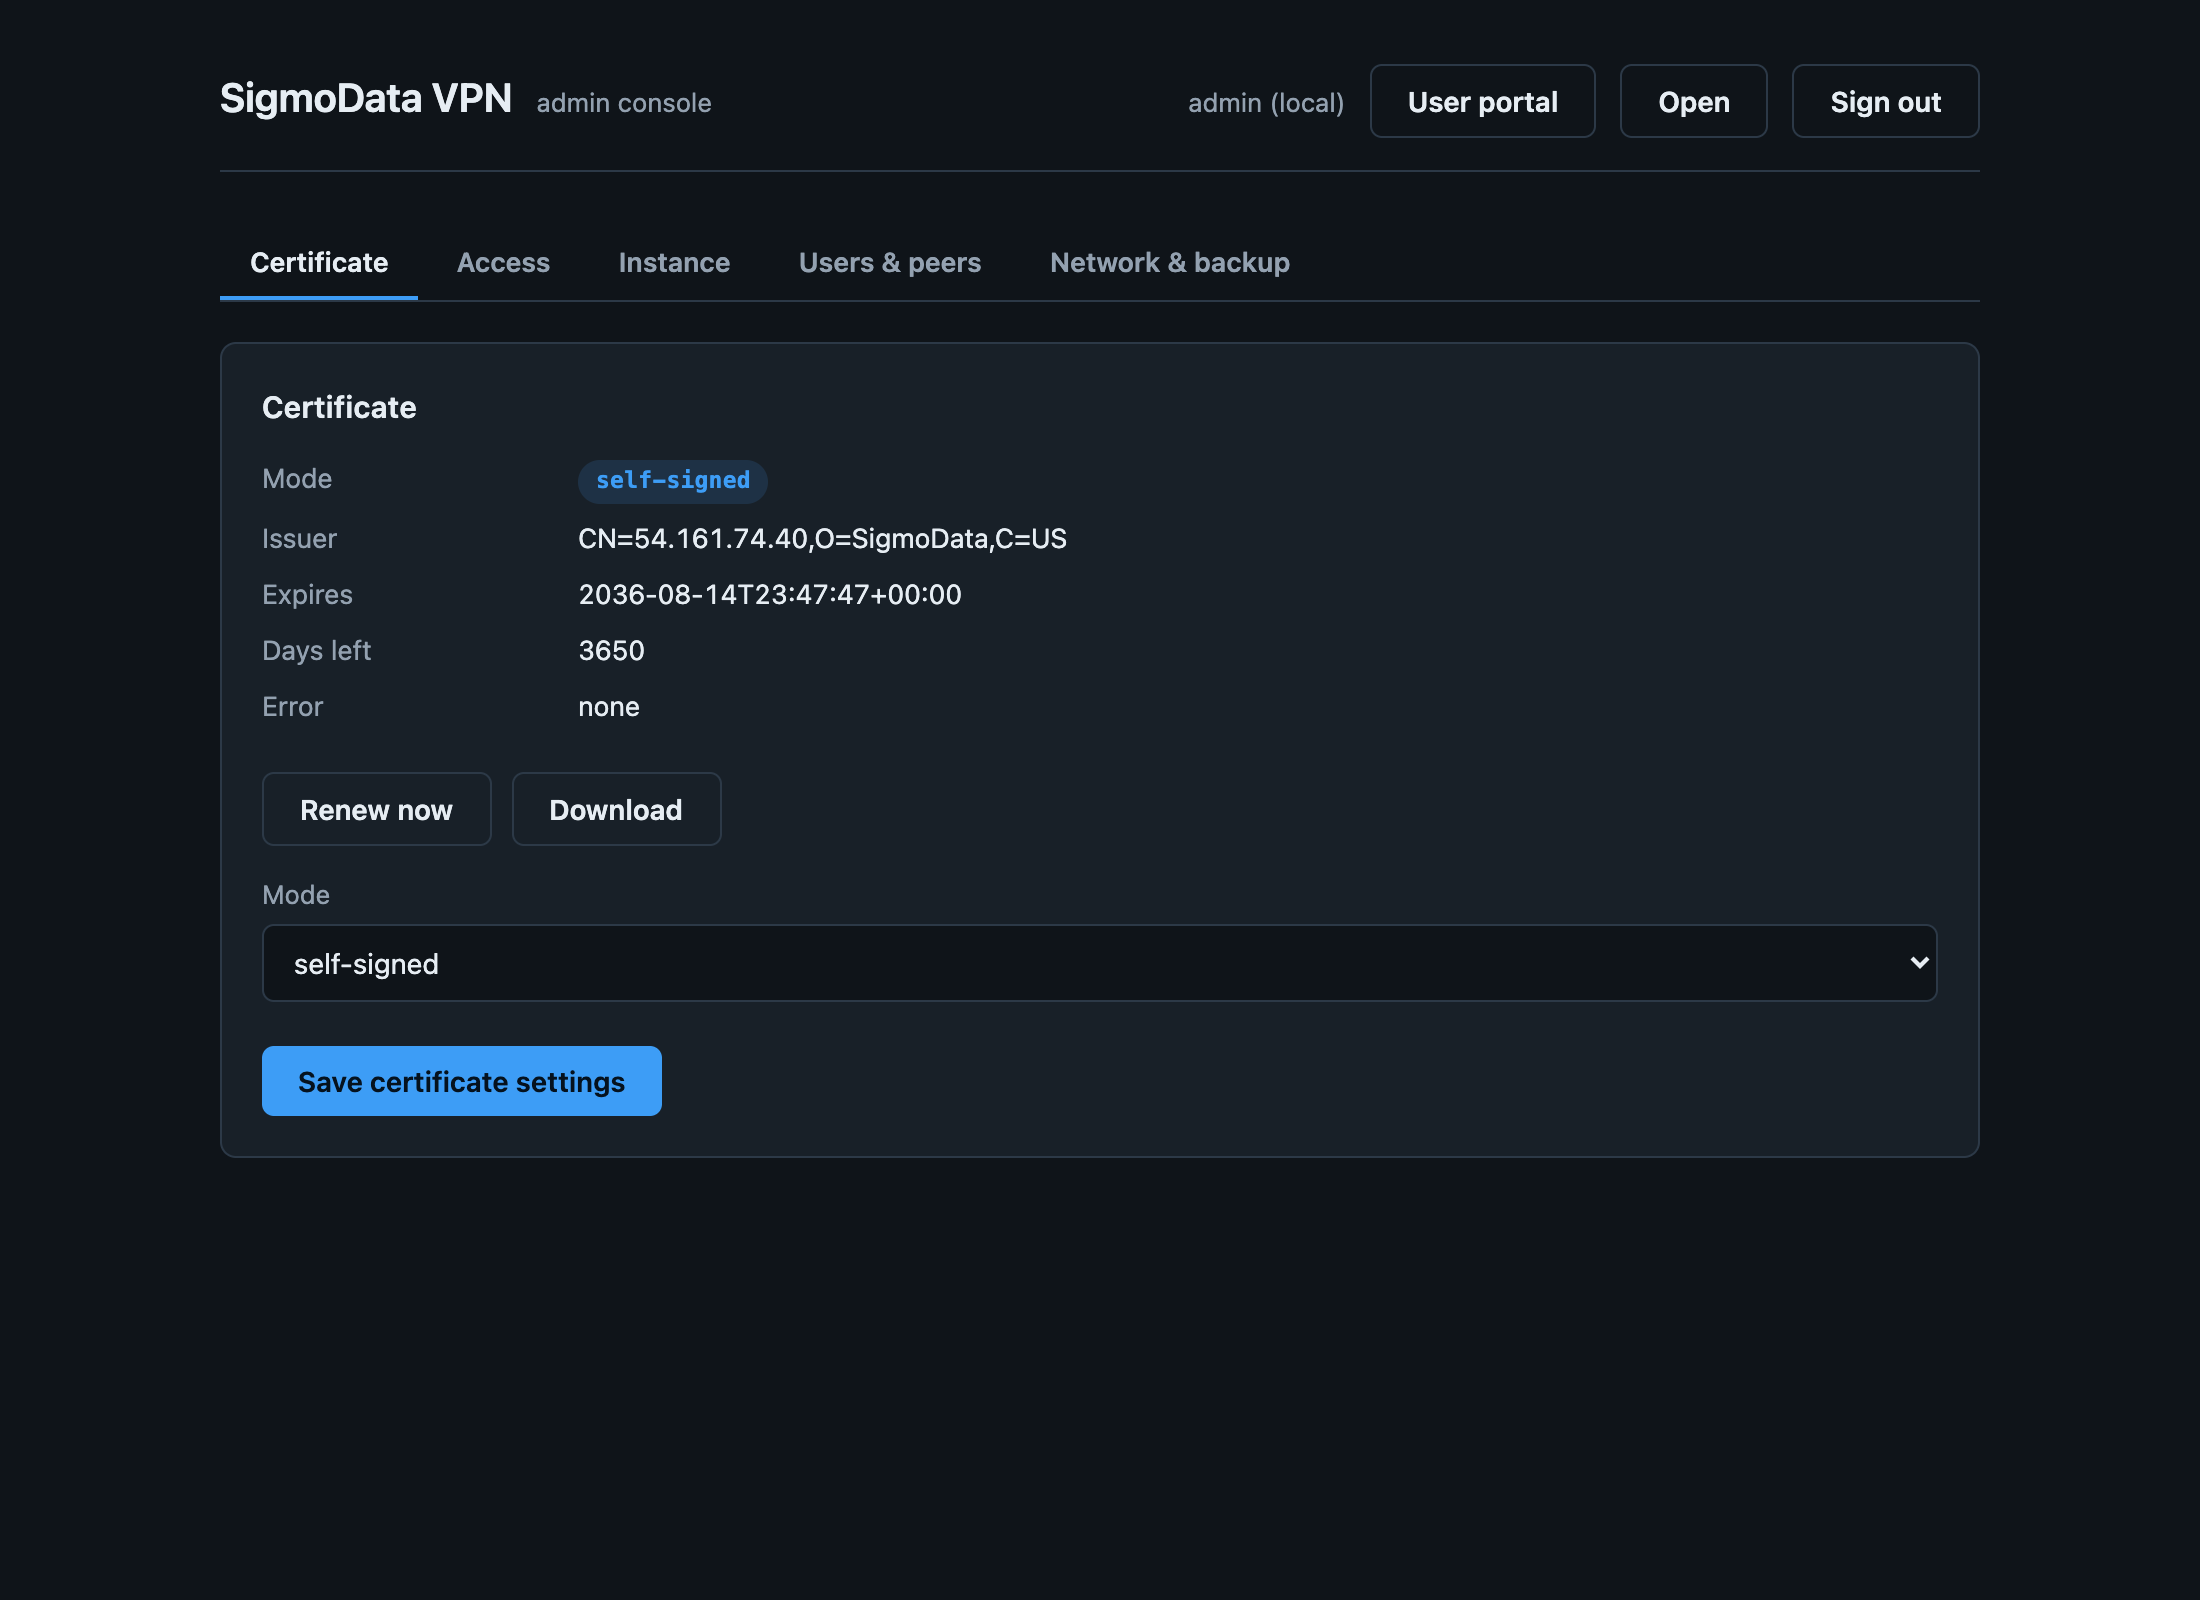Click Renew now to renew certificate
2200x1600 pixels.
(376, 809)
